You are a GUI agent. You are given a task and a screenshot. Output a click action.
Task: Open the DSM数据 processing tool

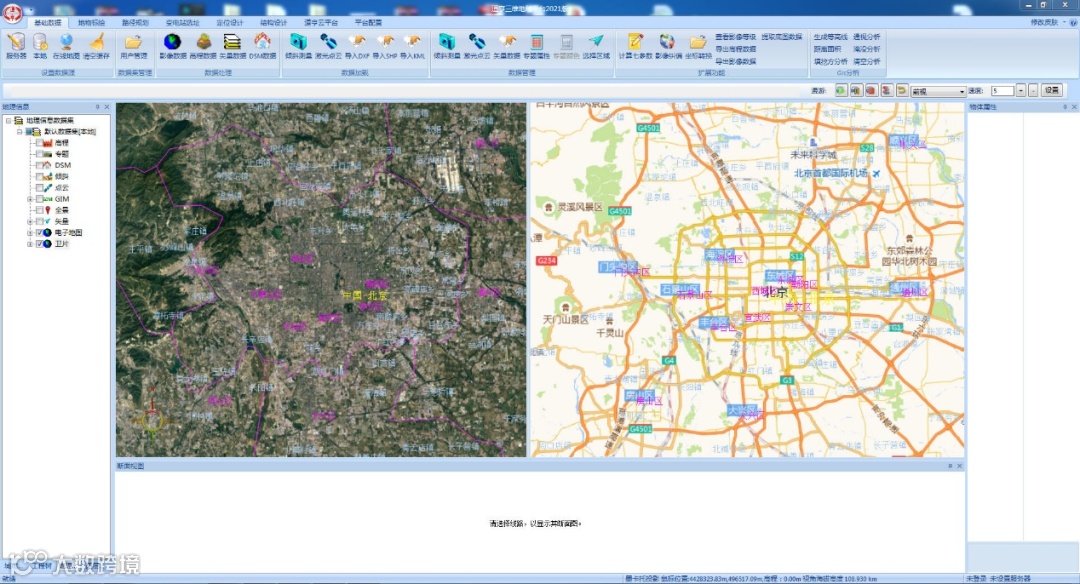(262, 46)
